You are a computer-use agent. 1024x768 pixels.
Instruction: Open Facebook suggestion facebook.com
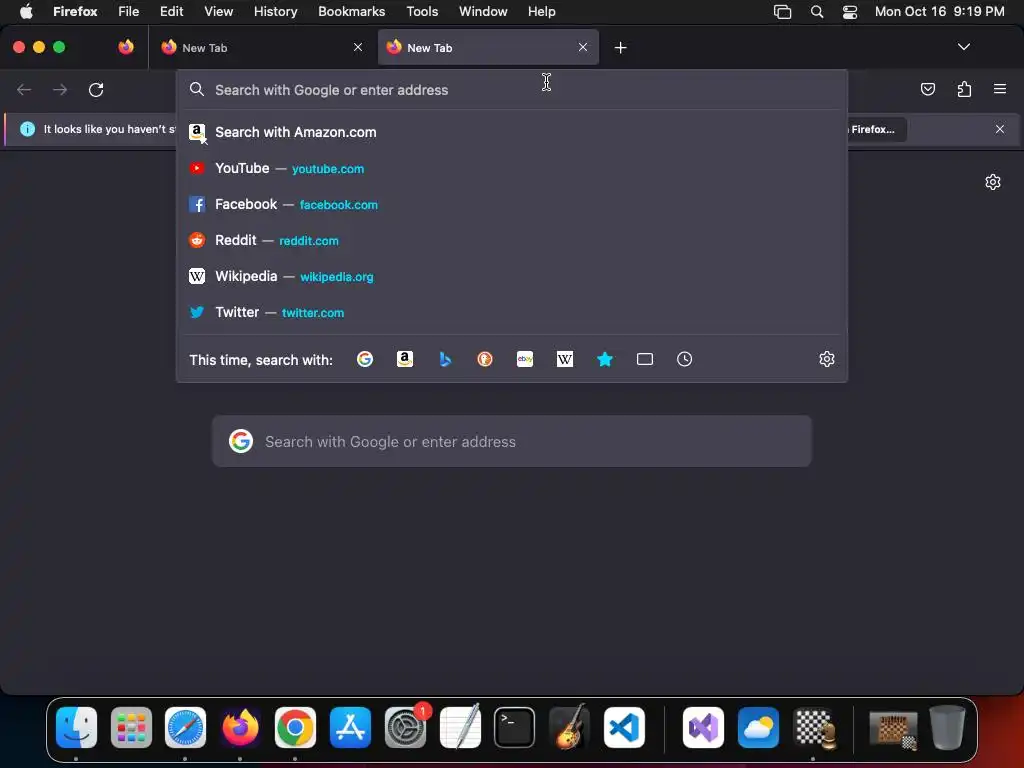(x=512, y=204)
